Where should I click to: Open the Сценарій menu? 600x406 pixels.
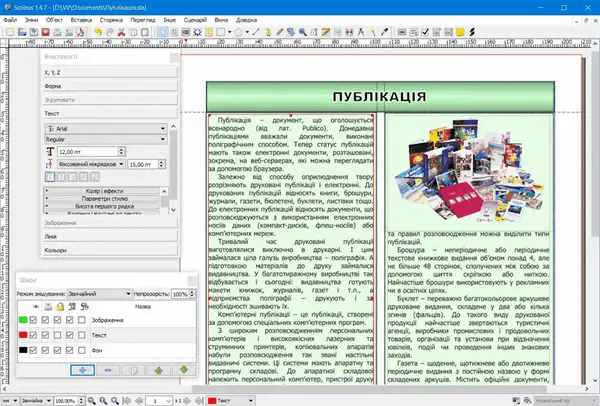click(x=195, y=20)
